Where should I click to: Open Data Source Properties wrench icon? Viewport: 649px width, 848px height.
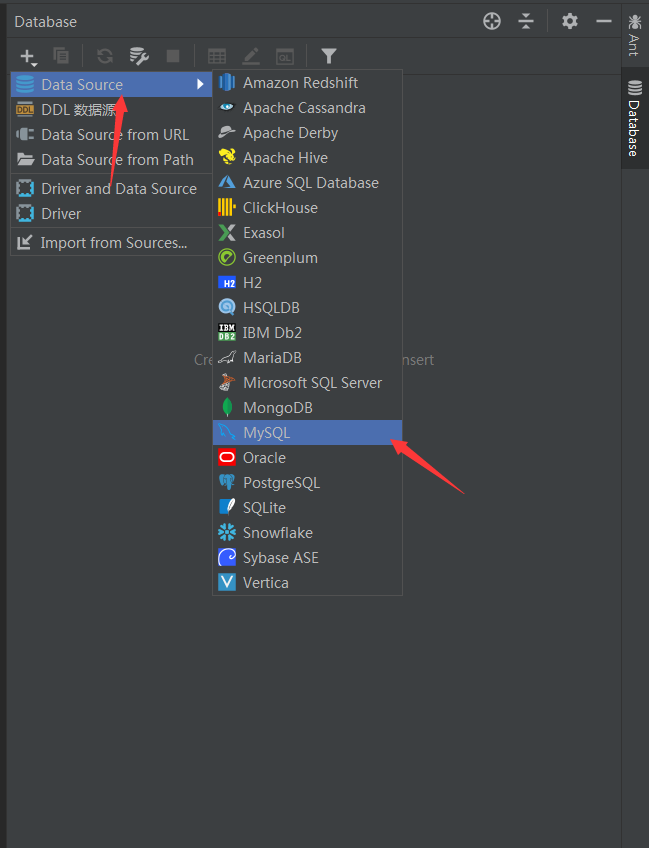pyautogui.click(x=139, y=56)
